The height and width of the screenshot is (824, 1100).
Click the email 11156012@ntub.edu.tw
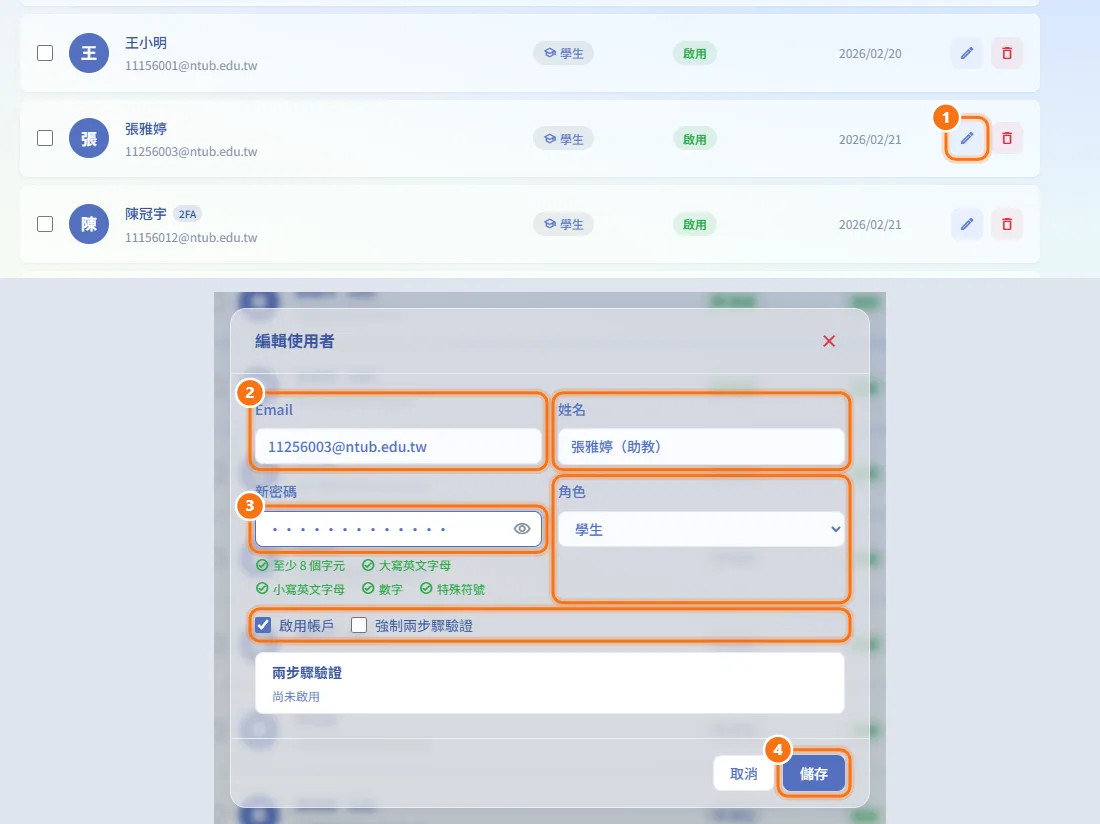[x=191, y=238]
